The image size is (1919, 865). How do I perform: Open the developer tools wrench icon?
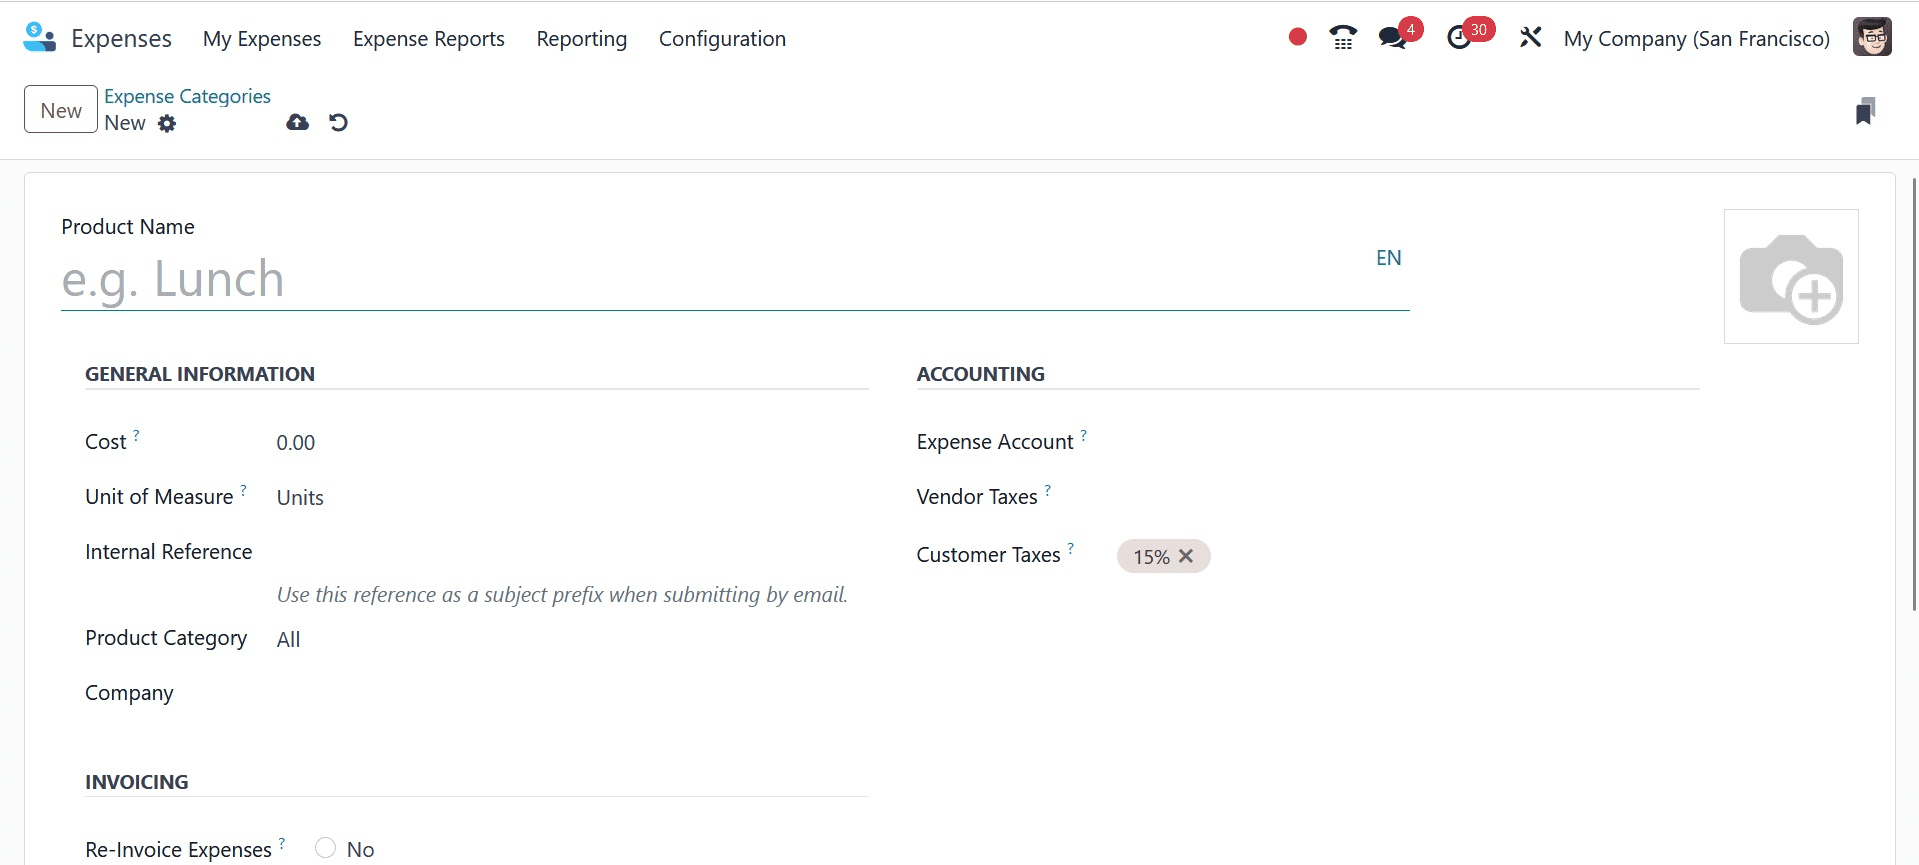coord(1530,38)
